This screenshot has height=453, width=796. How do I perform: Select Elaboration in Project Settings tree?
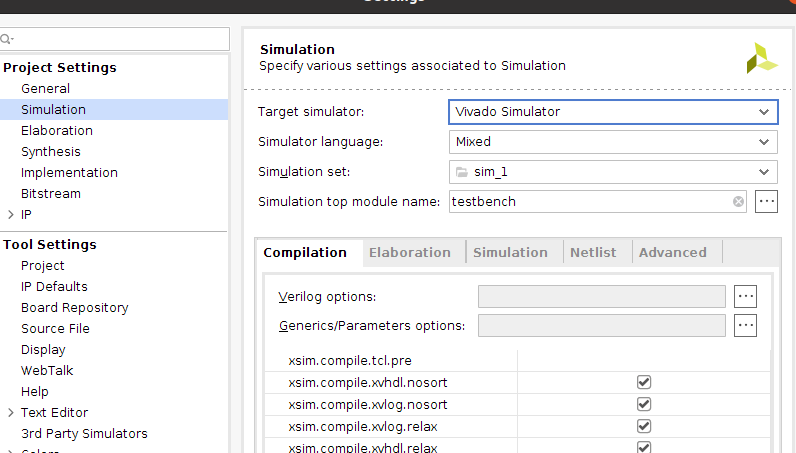[57, 131]
